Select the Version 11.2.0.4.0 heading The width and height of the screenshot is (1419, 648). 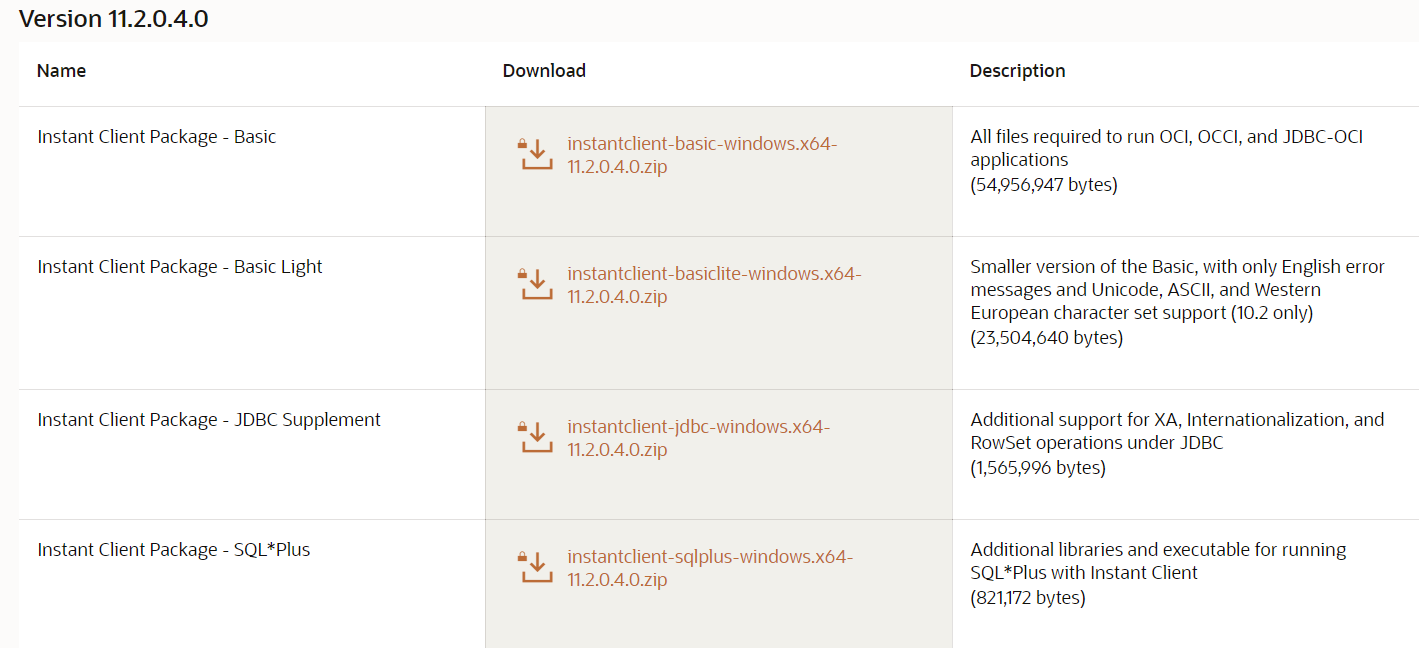112,18
